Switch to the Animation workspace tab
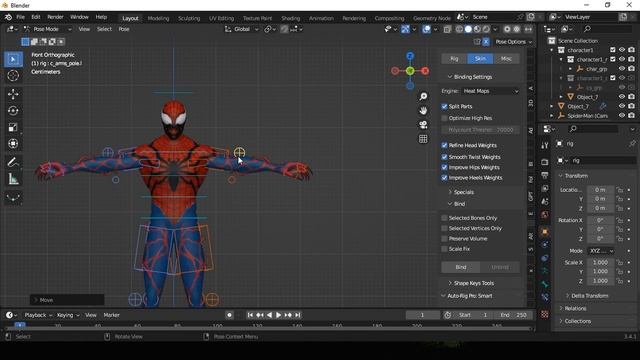 coord(321,18)
